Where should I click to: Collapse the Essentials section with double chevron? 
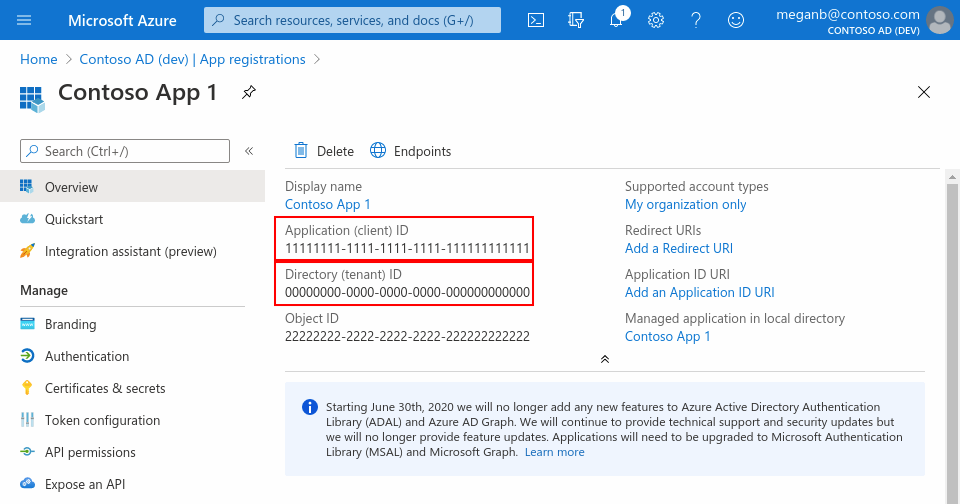pyautogui.click(x=605, y=359)
